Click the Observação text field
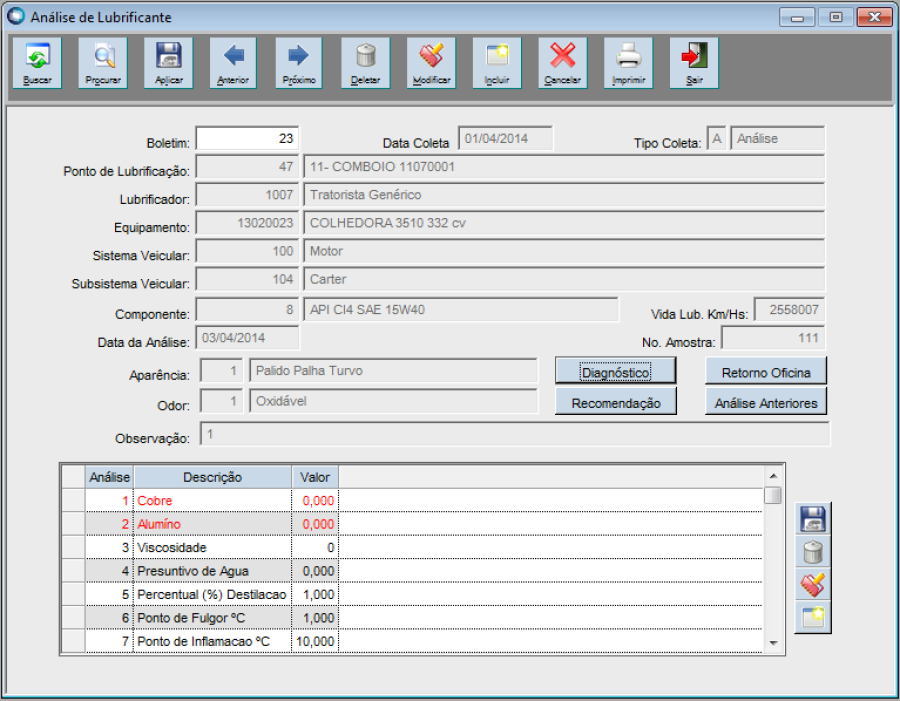The width and height of the screenshot is (900, 701). [515, 433]
